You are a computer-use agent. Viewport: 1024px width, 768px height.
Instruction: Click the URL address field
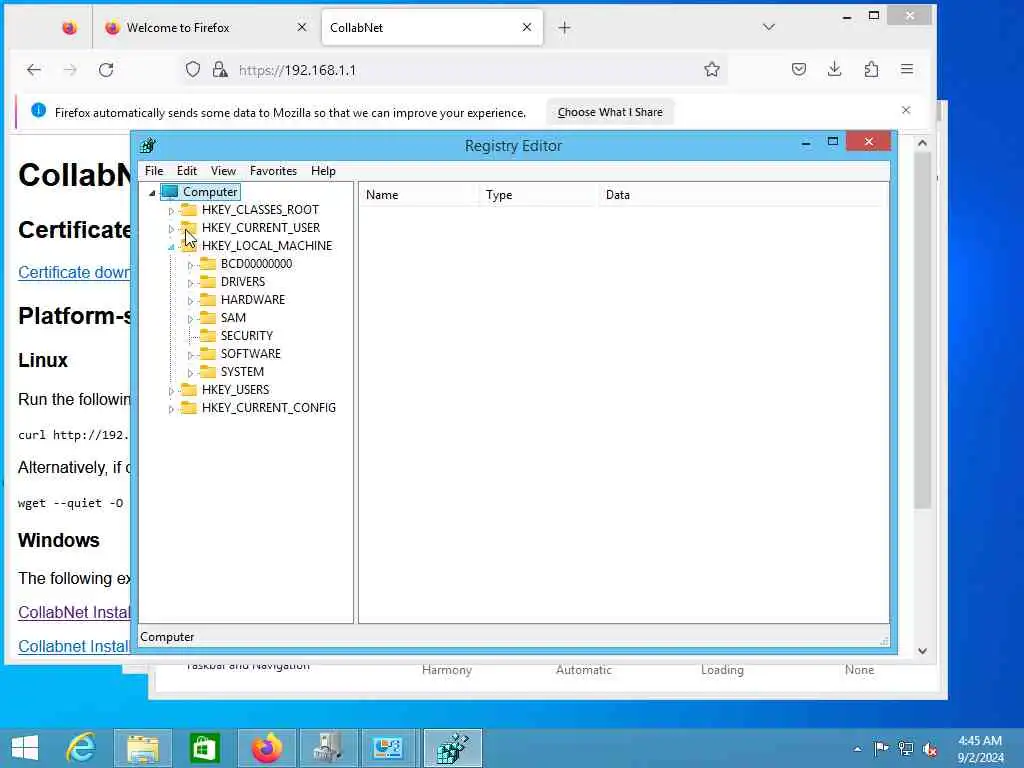pos(457,70)
